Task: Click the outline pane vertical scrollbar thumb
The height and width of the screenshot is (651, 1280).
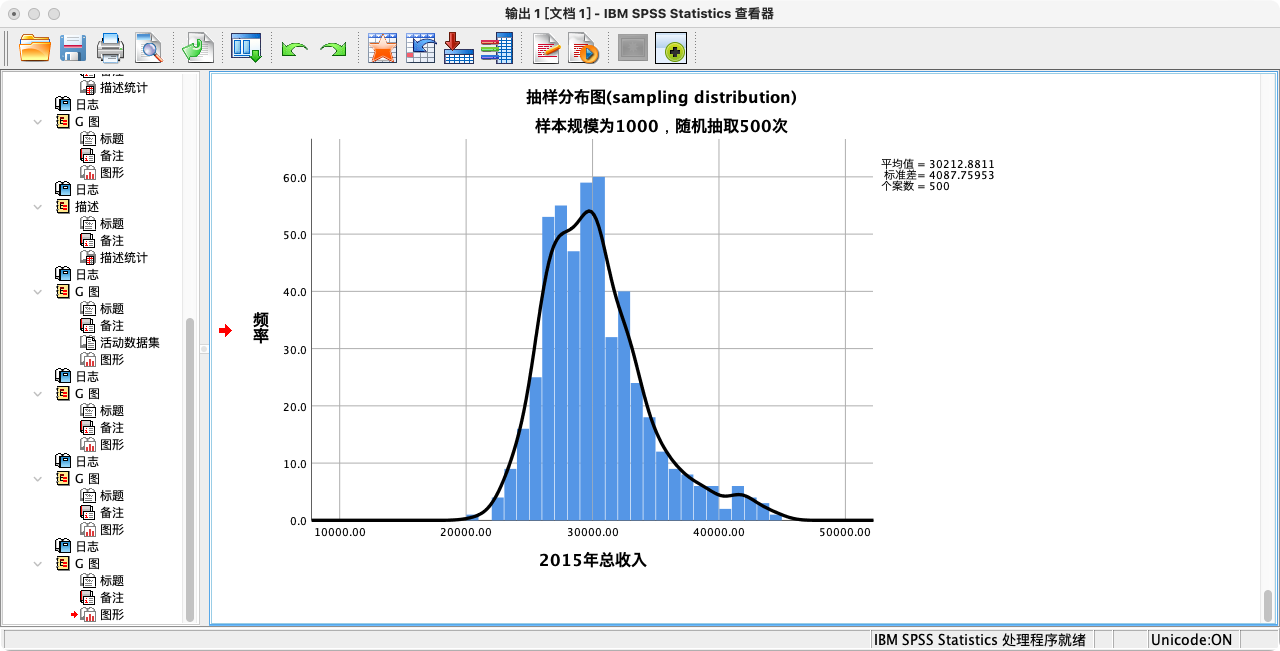Action: 190,469
